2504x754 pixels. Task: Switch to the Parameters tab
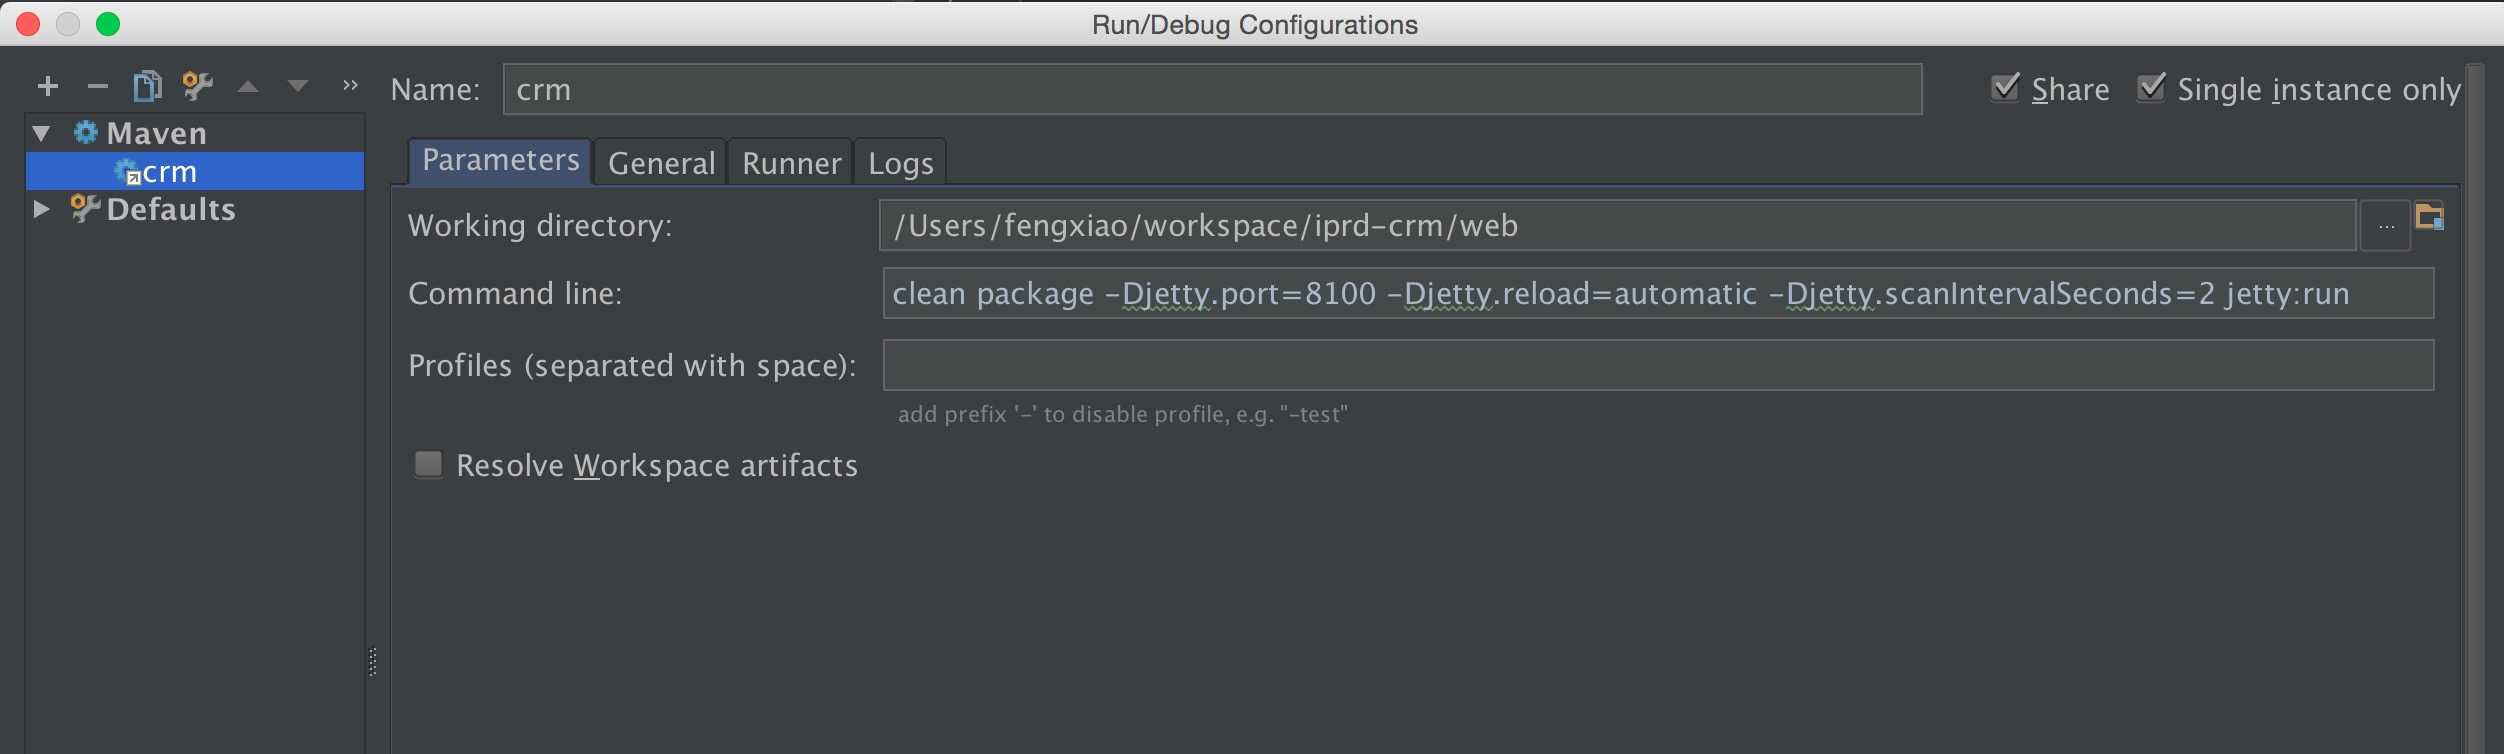(500, 160)
